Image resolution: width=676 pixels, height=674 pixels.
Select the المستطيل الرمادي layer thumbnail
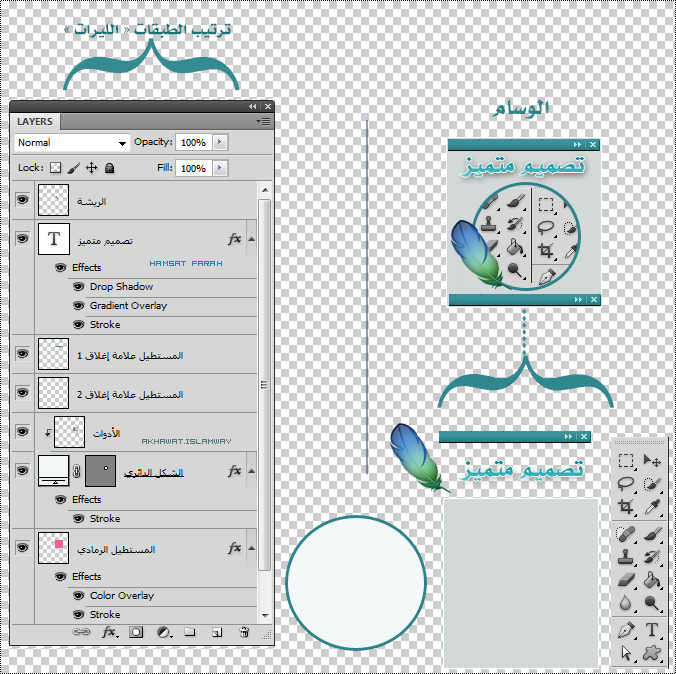[x=53, y=548]
